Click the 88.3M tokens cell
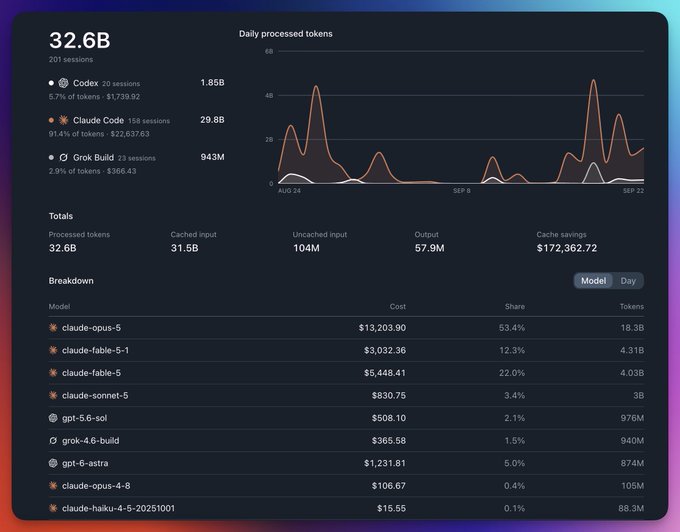The image size is (680, 532). point(631,508)
